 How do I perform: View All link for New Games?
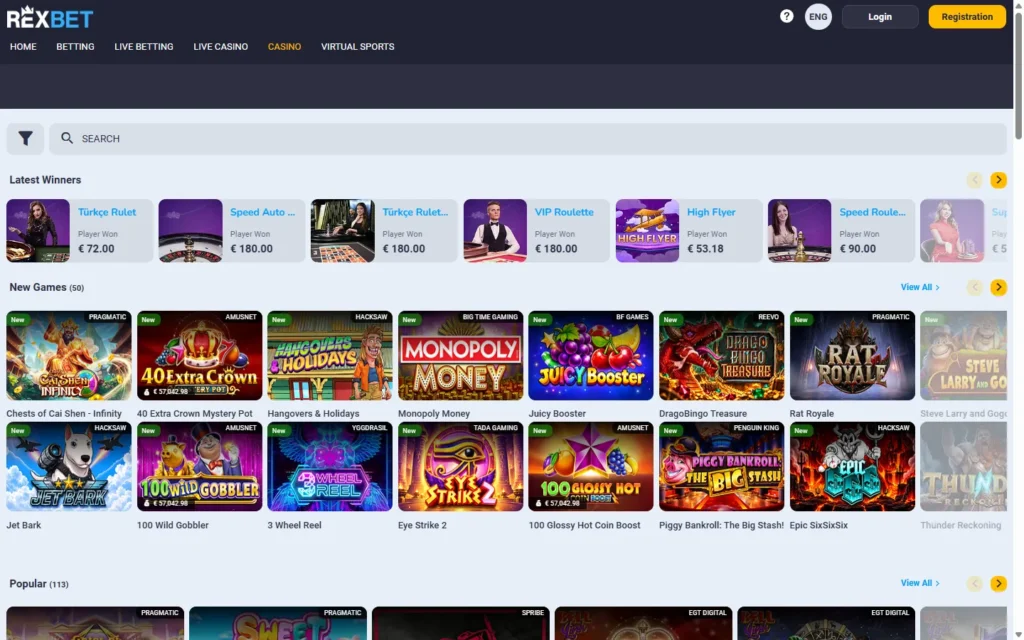[920, 287]
